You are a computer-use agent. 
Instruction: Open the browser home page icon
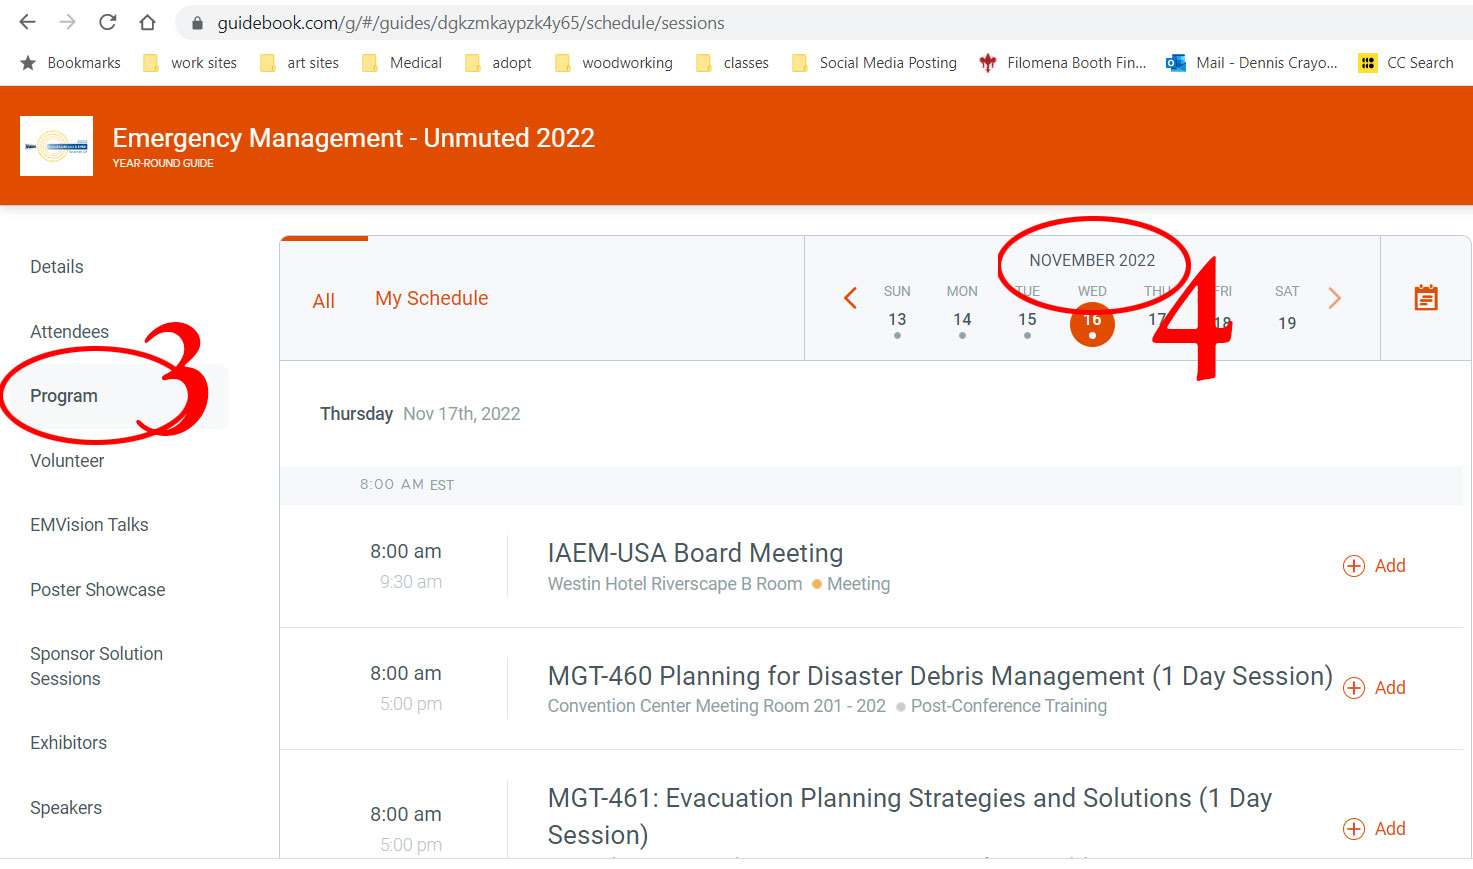(x=147, y=22)
